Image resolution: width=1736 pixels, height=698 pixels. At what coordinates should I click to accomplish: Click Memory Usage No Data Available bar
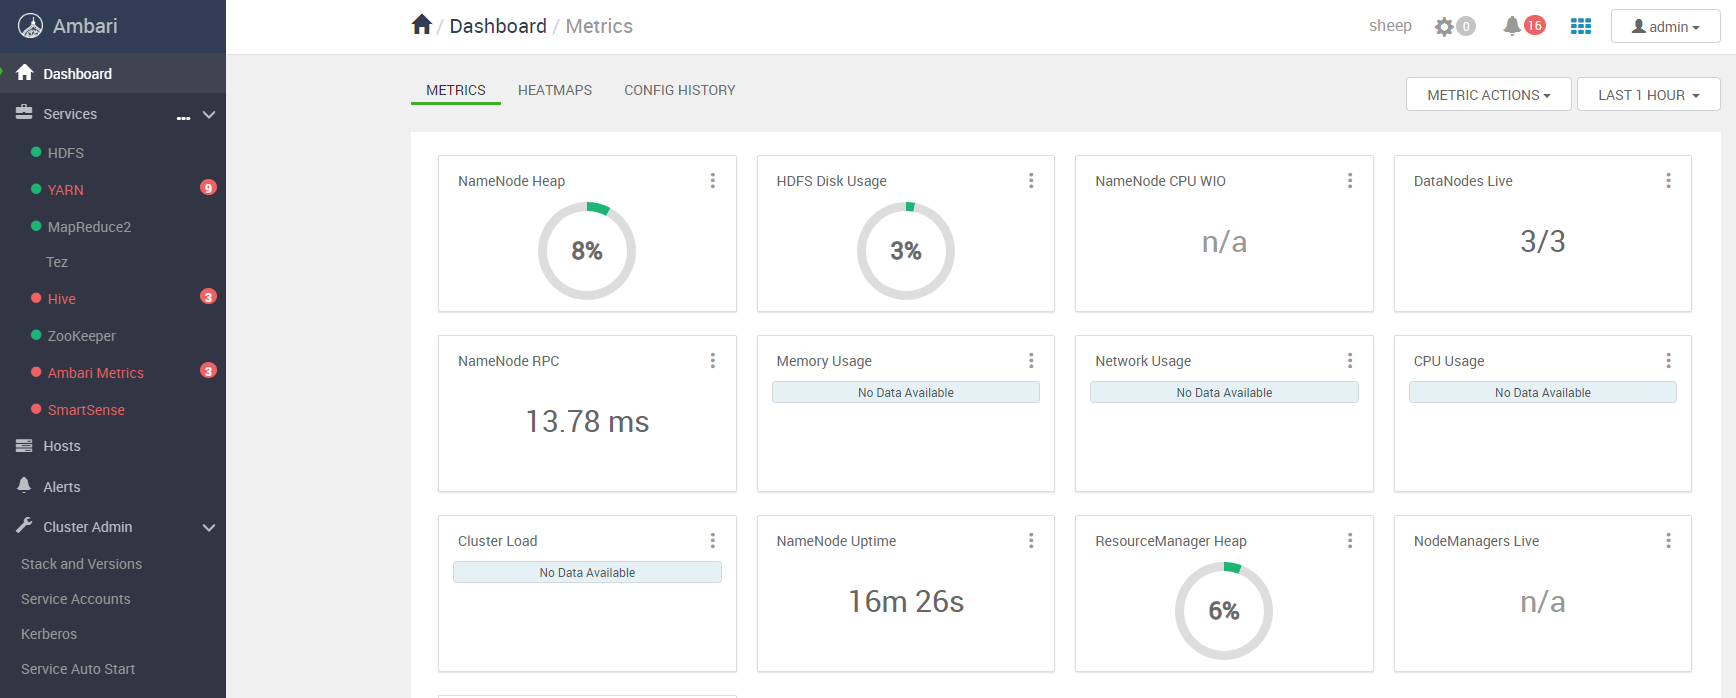click(x=906, y=392)
